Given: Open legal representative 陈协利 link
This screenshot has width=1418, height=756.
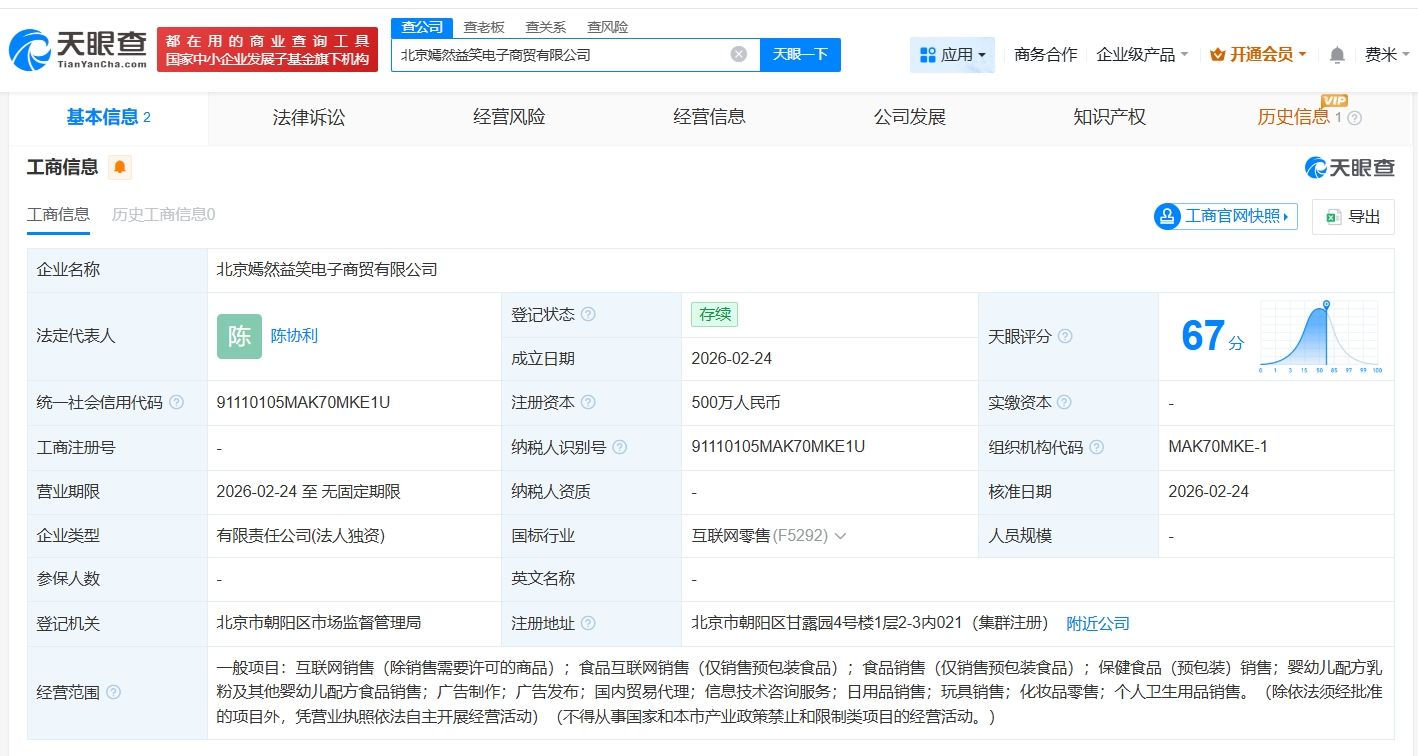Looking at the screenshot, I should [x=294, y=336].
